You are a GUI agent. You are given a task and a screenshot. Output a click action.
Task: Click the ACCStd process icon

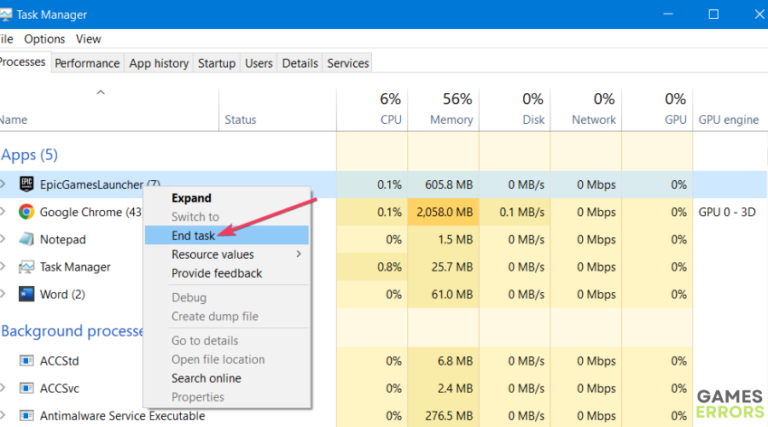[26, 360]
